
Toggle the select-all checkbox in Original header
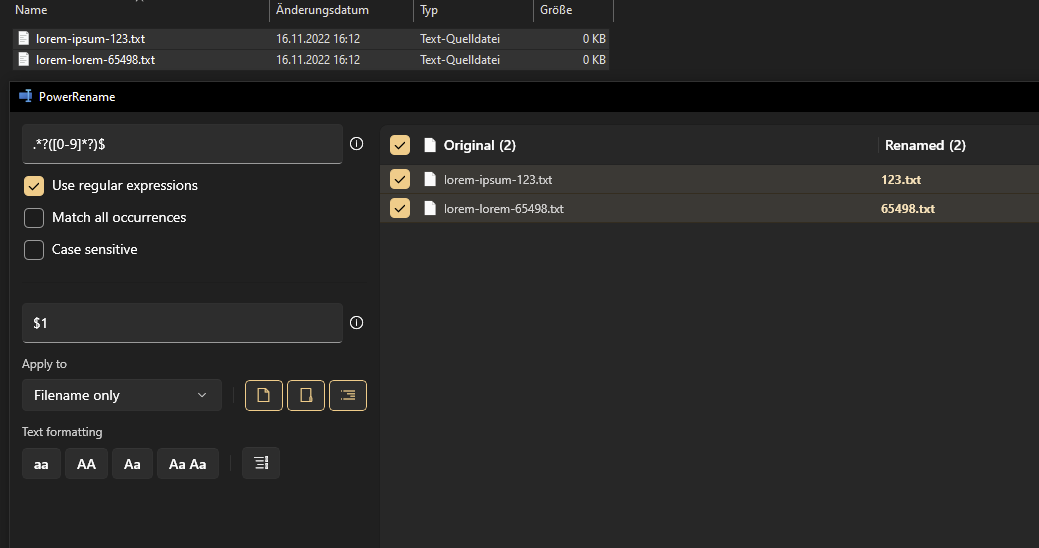[400, 145]
